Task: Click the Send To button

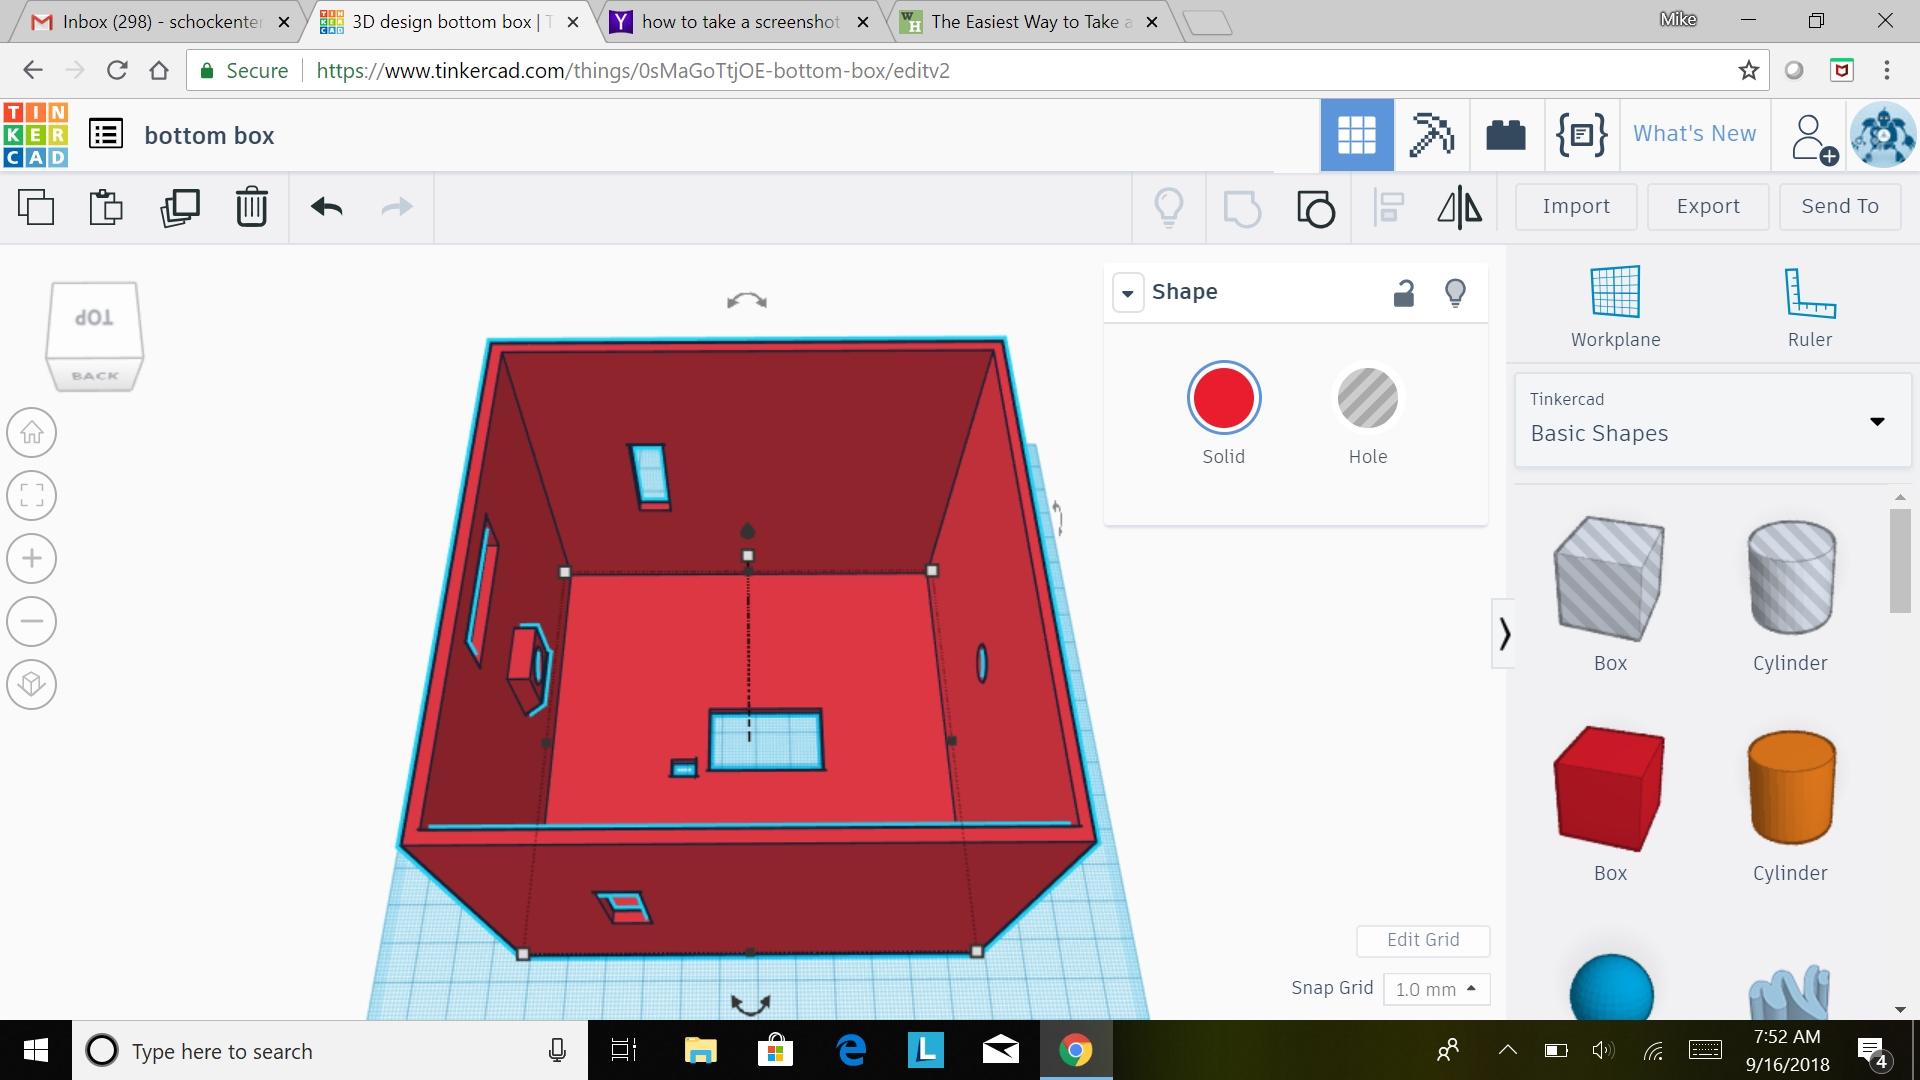Action: tap(1840, 206)
